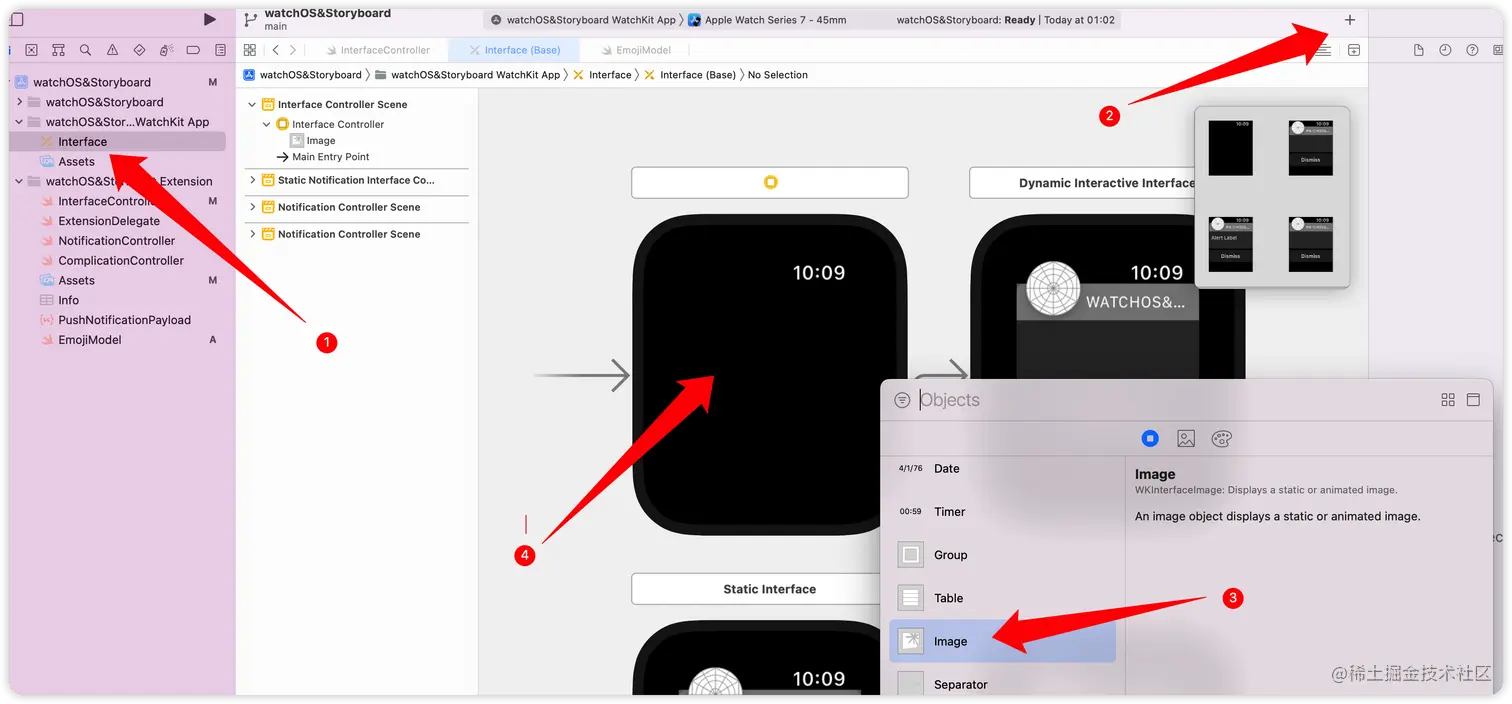The height and width of the screenshot is (704, 1512).
Task: Click the breakpoint navigator icon
Action: click(x=193, y=50)
